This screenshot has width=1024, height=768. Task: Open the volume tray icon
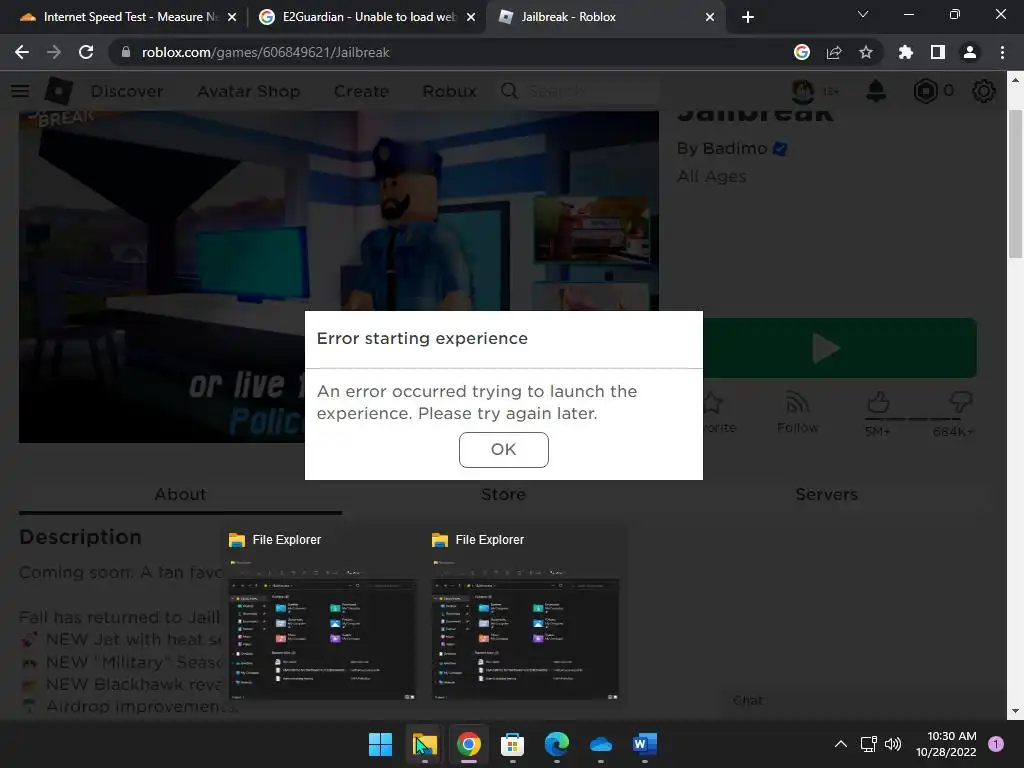tap(892, 744)
